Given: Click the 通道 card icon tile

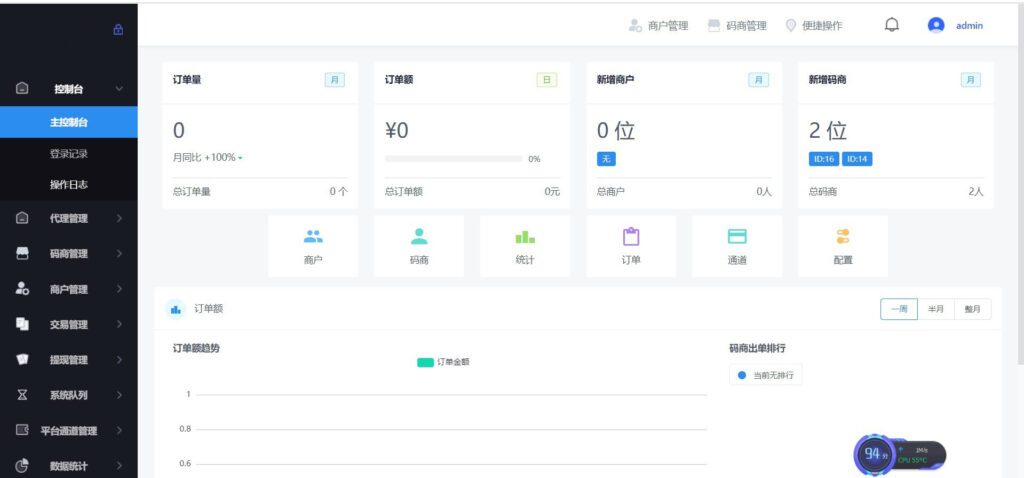Looking at the screenshot, I should [x=737, y=245].
